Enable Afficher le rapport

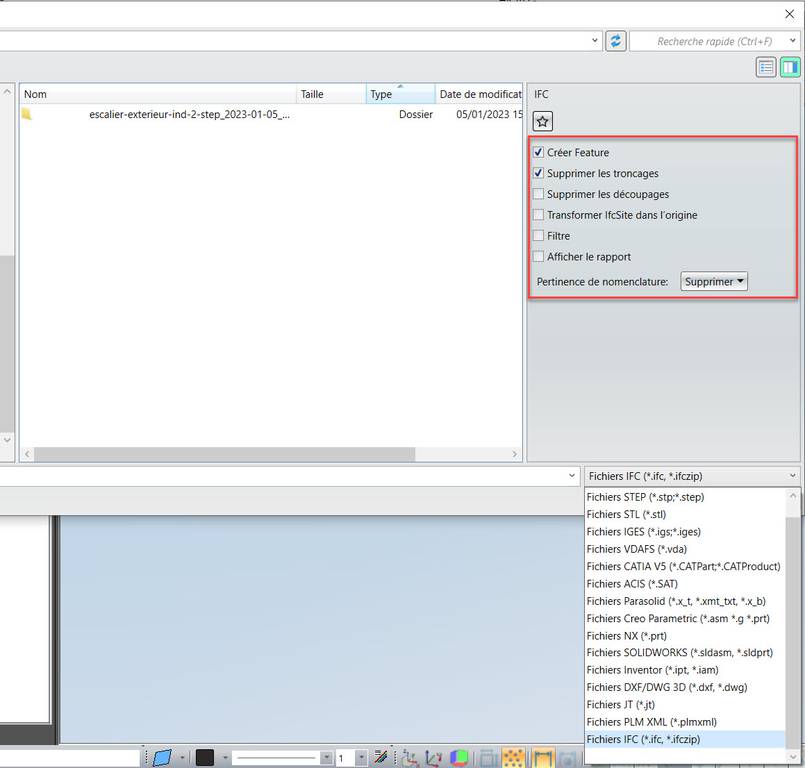pyautogui.click(x=538, y=256)
